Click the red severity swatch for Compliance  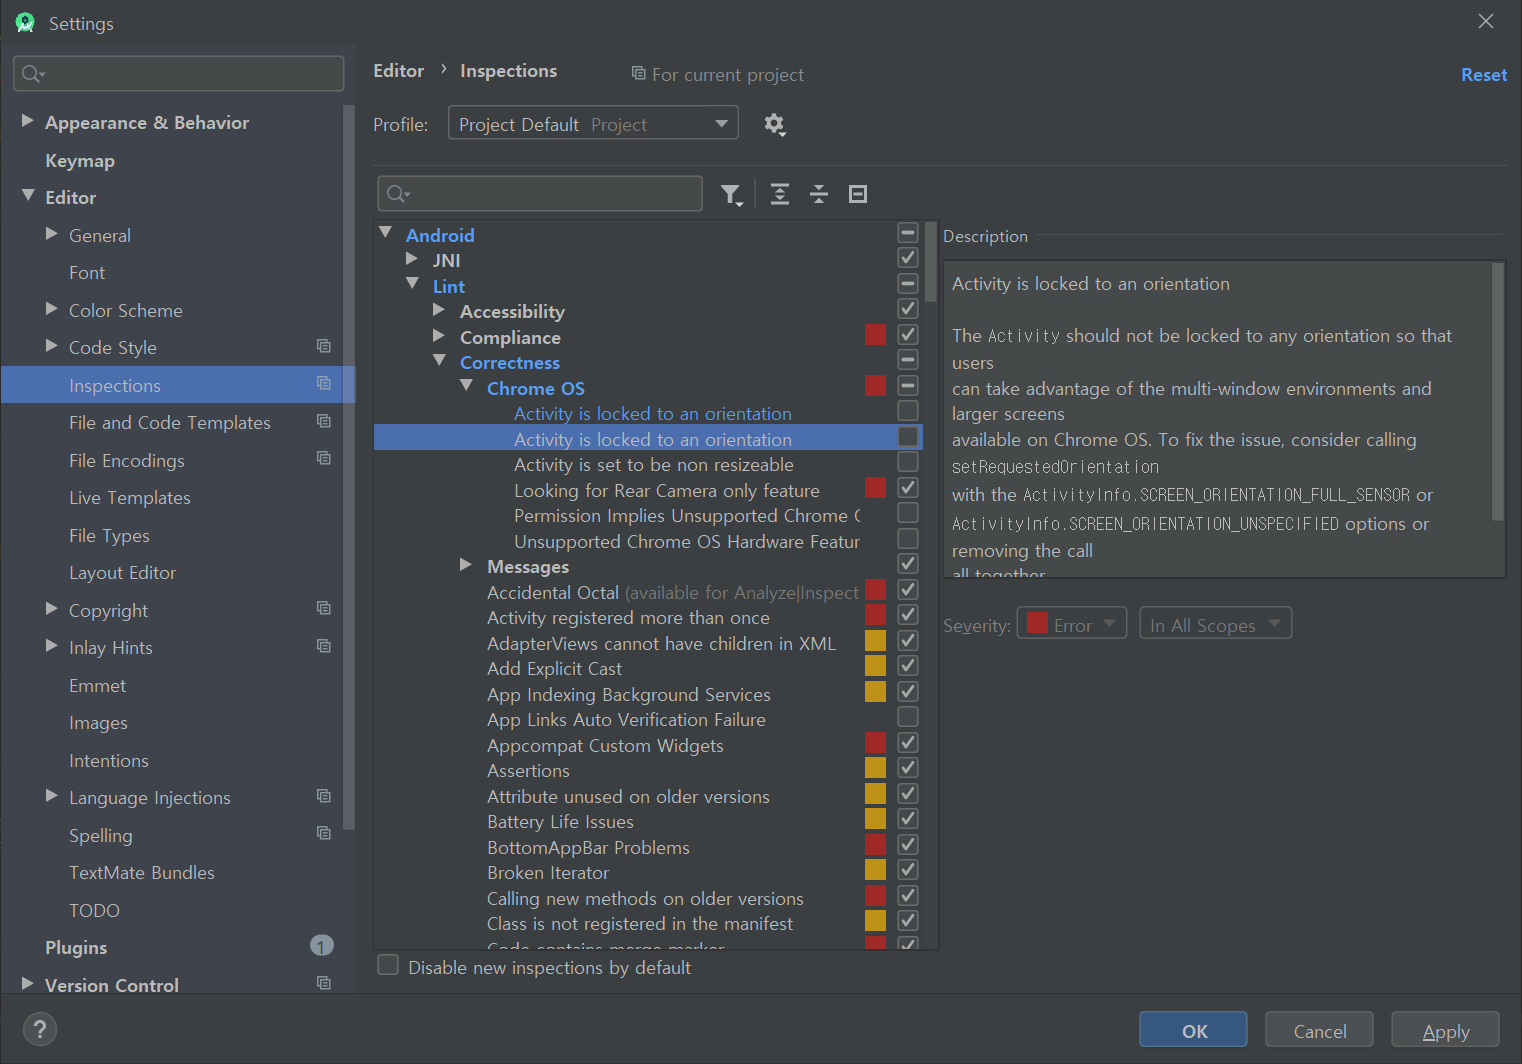(x=875, y=335)
